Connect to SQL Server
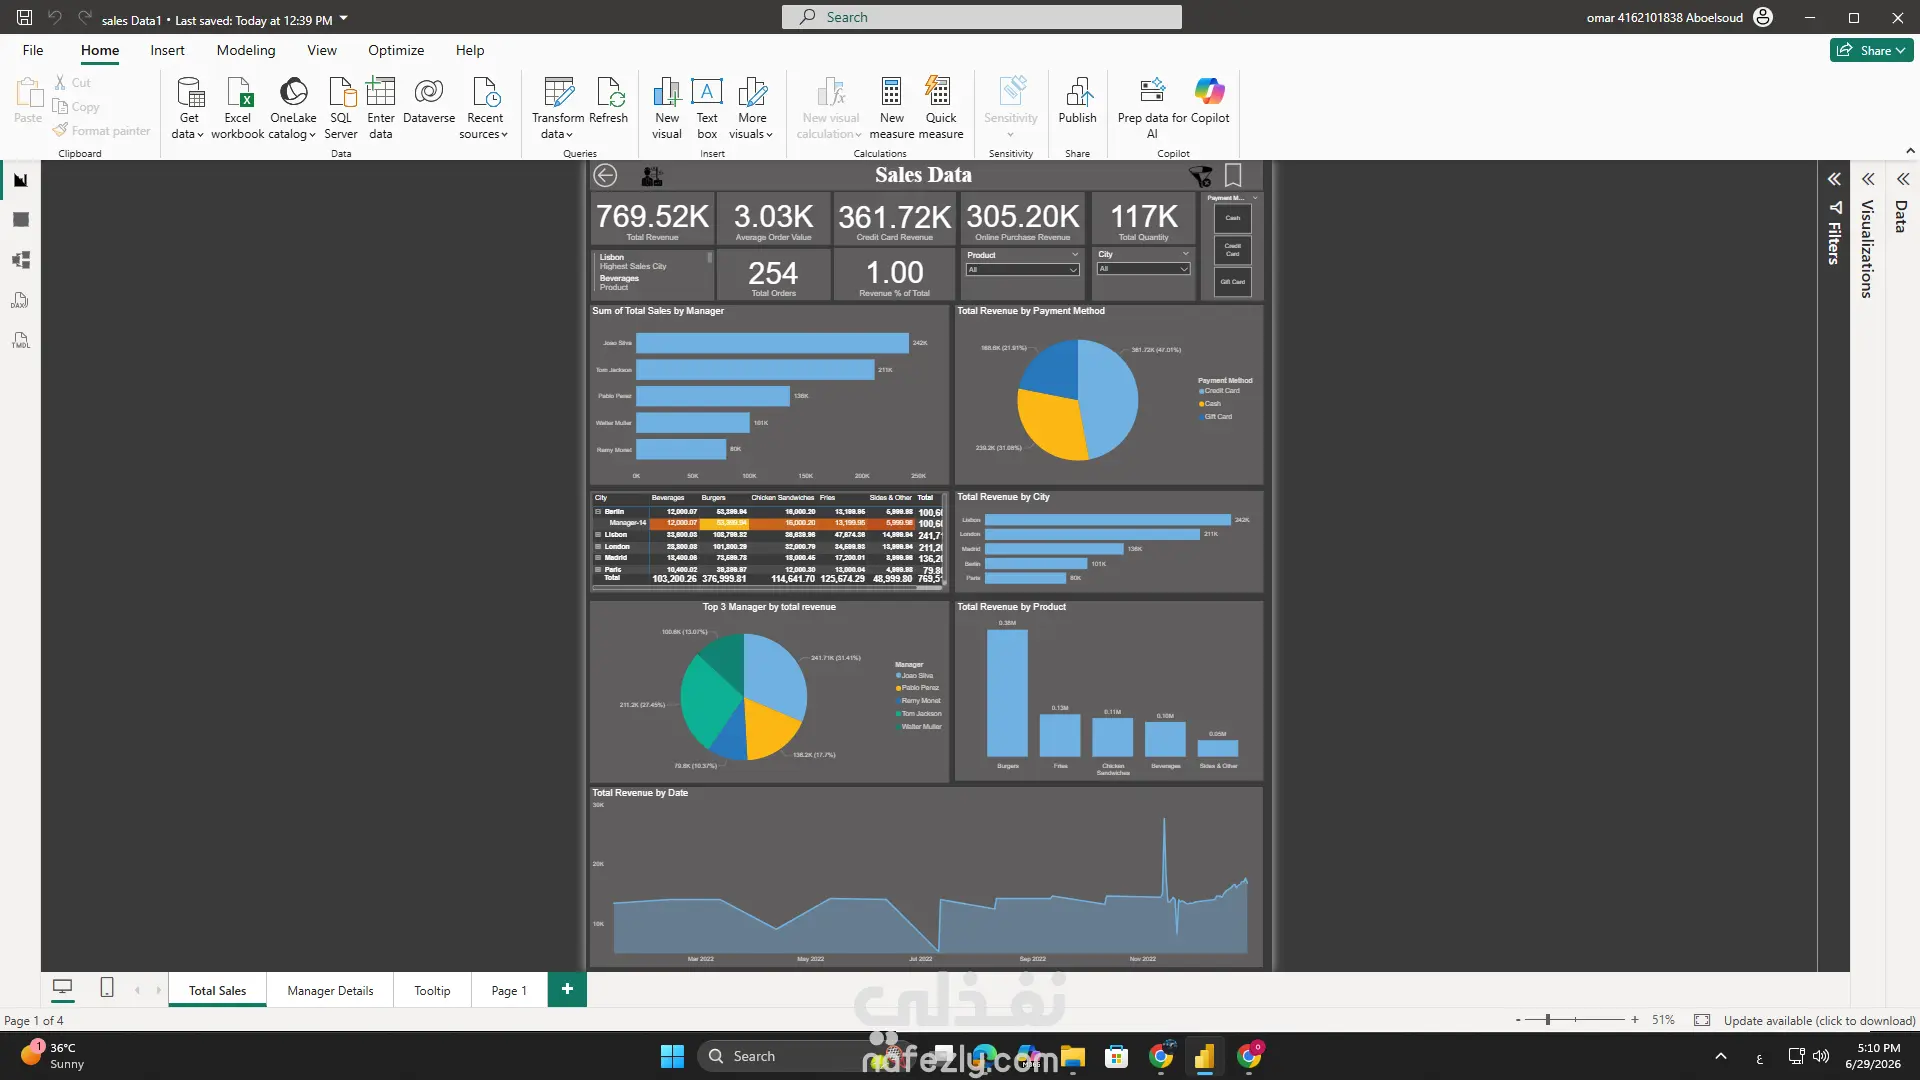The image size is (1920, 1080). pyautogui.click(x=340, y=108)
